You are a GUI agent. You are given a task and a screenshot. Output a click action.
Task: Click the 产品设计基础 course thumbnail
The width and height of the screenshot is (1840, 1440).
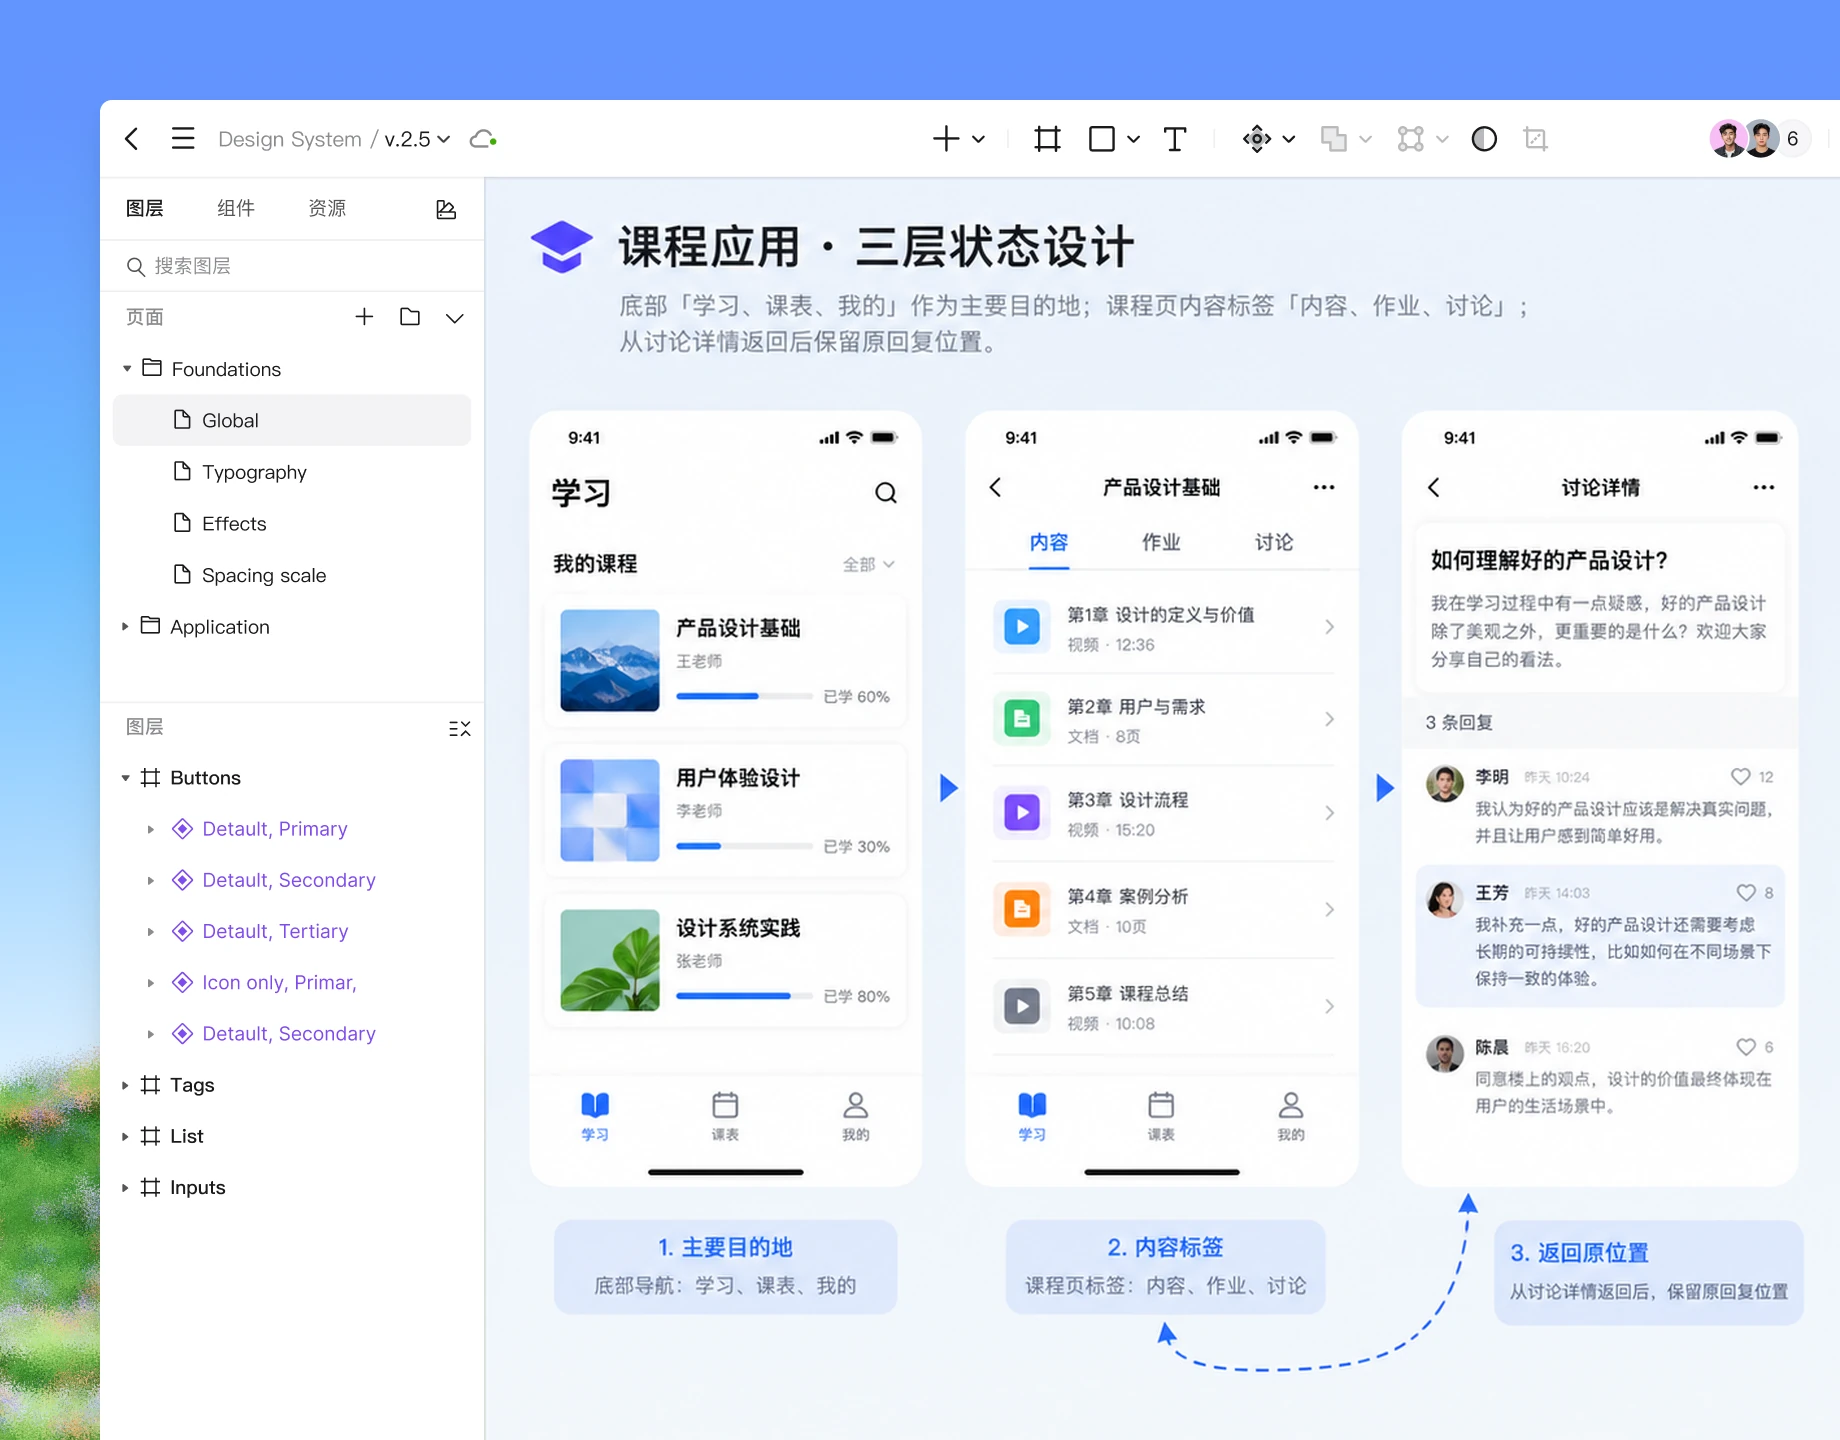(610, 660)
